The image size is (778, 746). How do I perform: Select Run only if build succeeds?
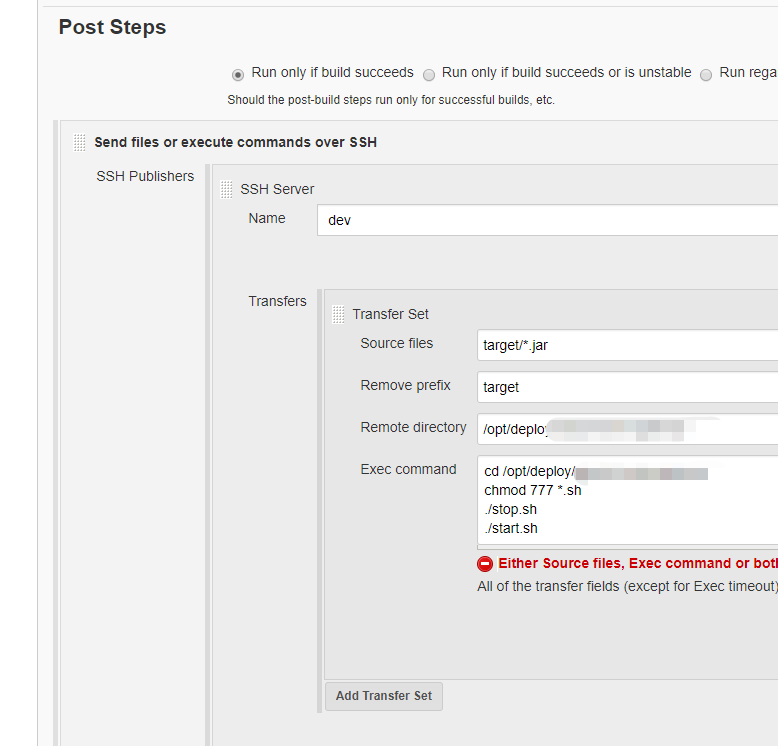[x=237, y=74]
